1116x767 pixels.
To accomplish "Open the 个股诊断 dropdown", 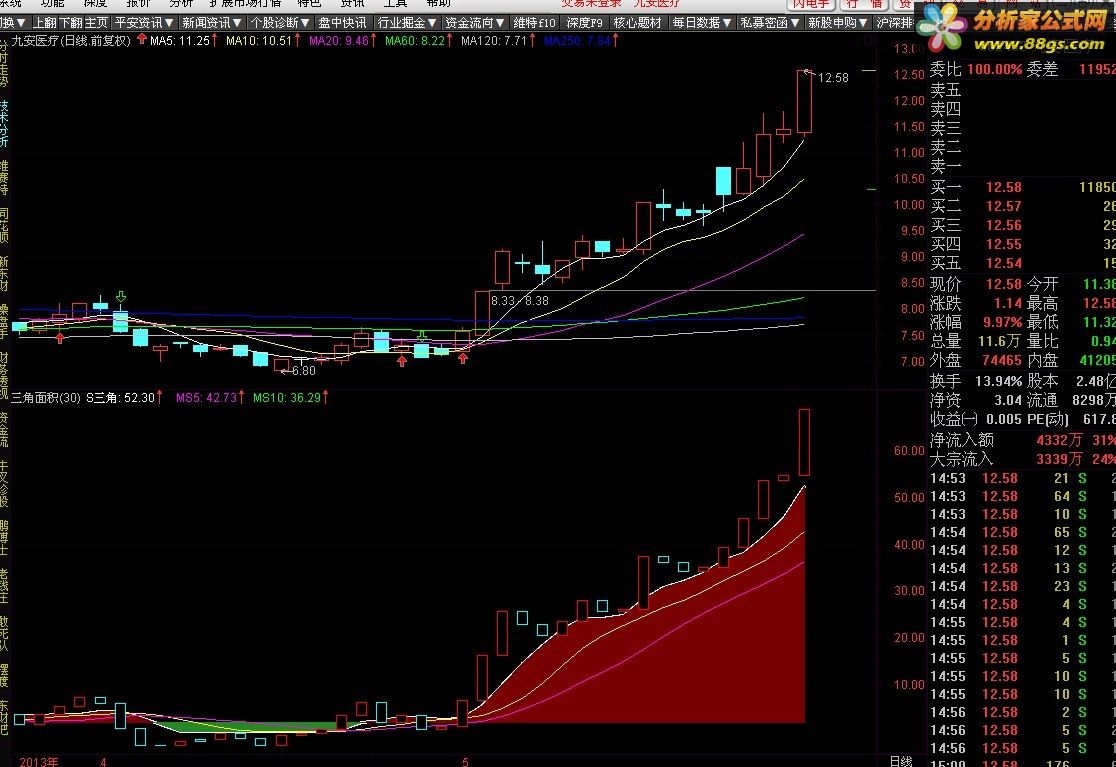I will click(280, 23).
